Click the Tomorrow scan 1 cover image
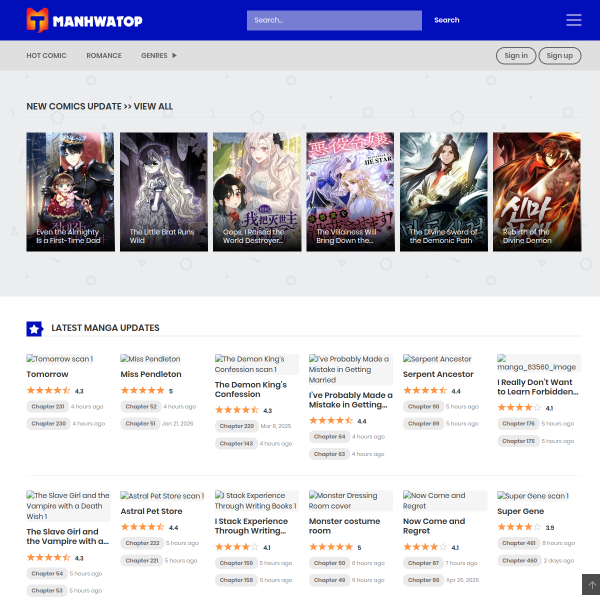Screen dimensions: 600x600 click(x=60, y=359)
